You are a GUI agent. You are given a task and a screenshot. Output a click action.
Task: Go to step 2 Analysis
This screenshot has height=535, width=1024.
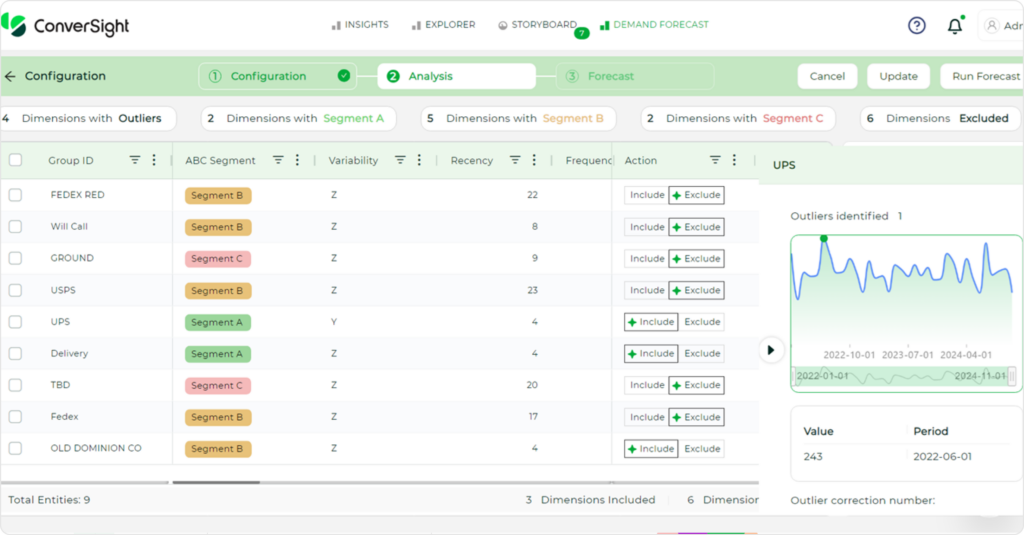click(456, 76)
